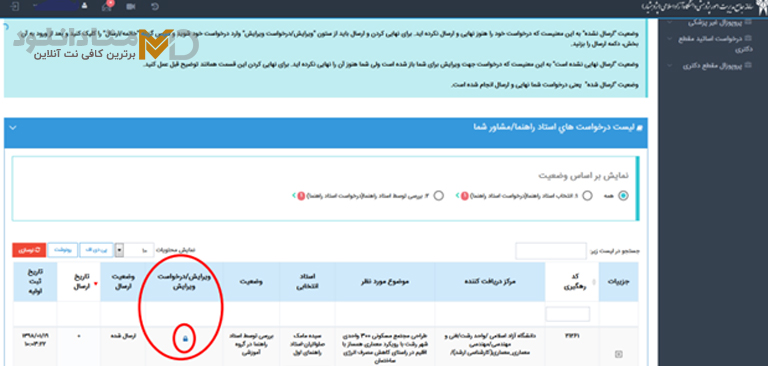This screenshot has height=366, width=768.
Task: Select the همه radio button
Action: click(x=624, y=195)
